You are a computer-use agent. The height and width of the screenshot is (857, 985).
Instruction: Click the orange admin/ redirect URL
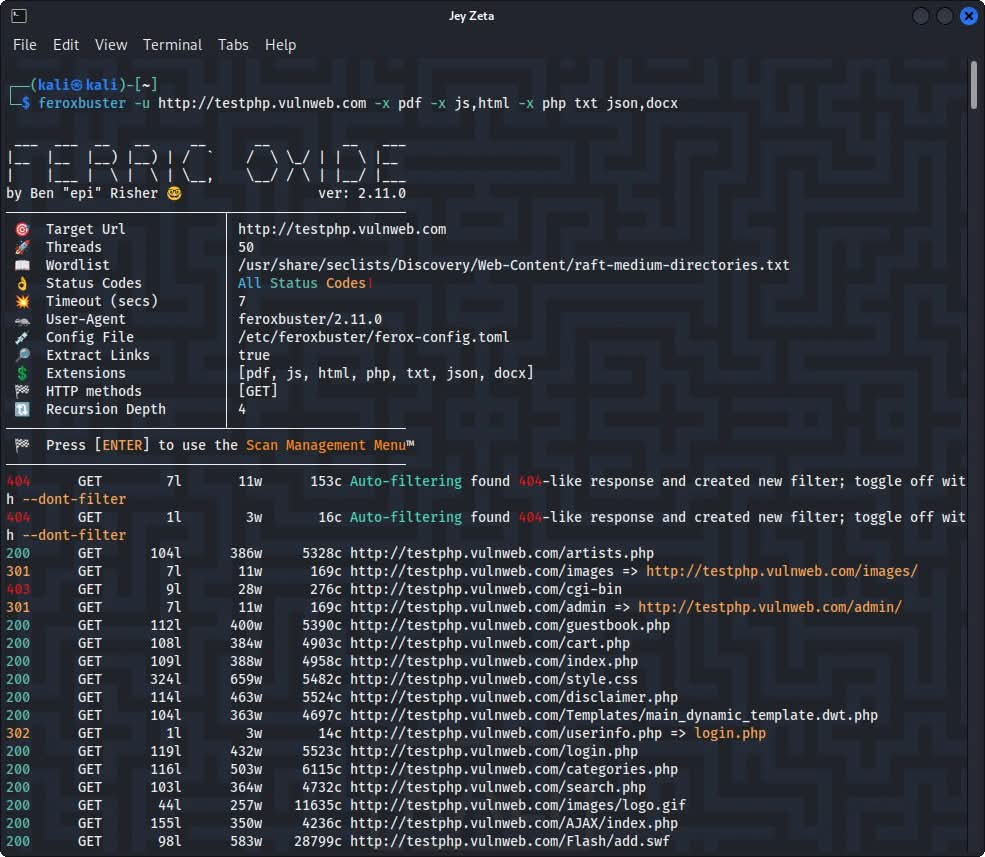770,607
